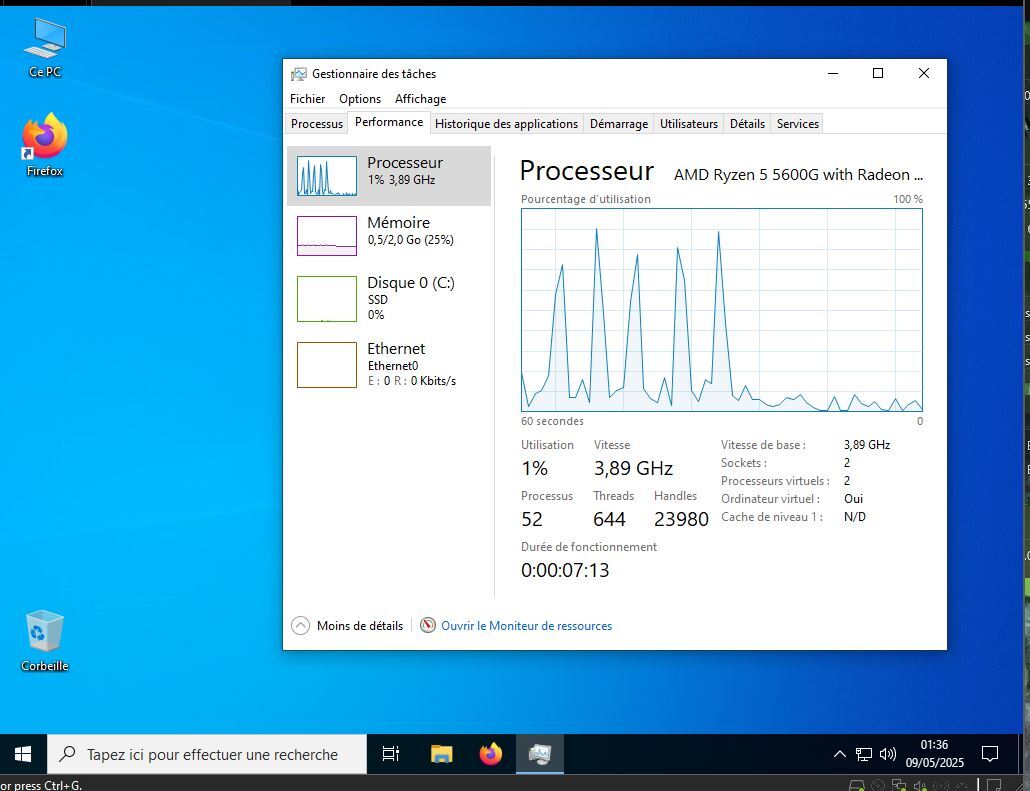Click the handles value 23980
This screenshot has width=1030, height=791.
click(681, 519)
